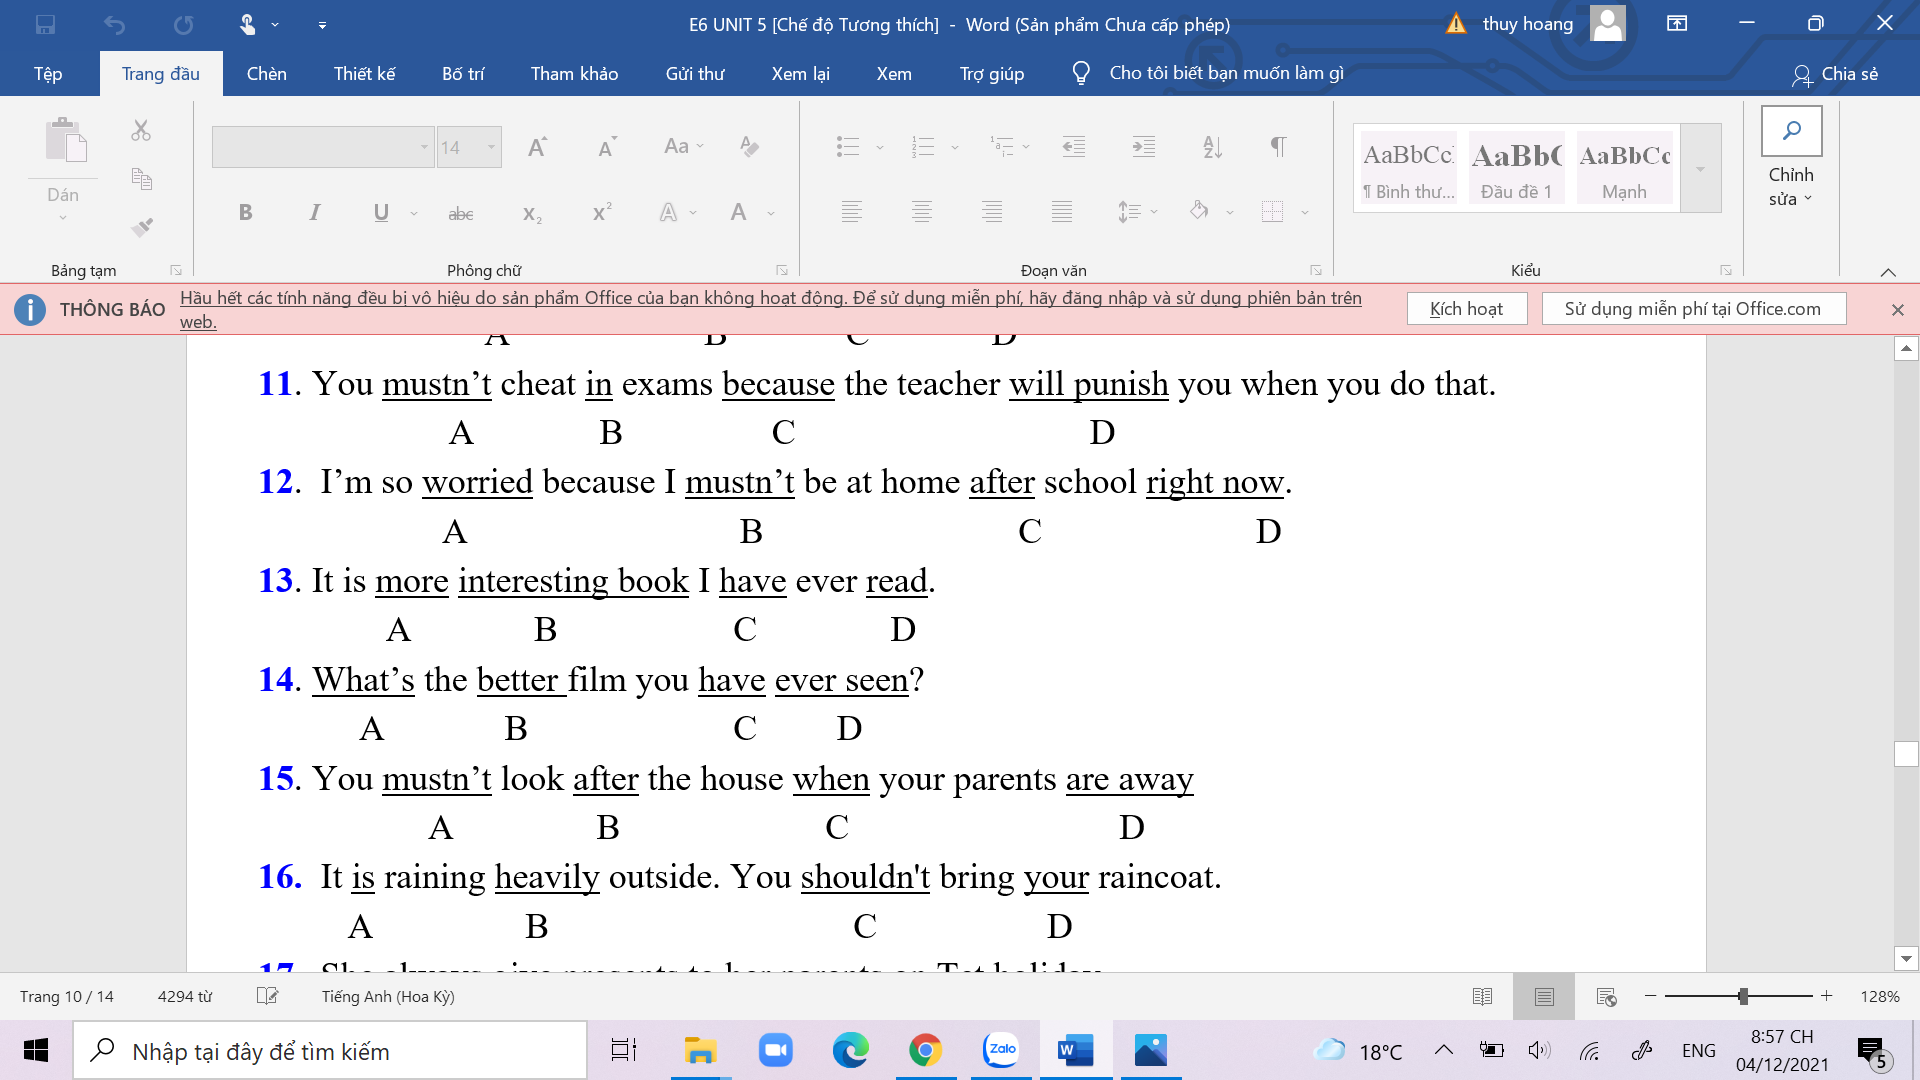Screen dimensions: 1920x1080
Task: Click the Save icon in title bar
Action: 45,24
